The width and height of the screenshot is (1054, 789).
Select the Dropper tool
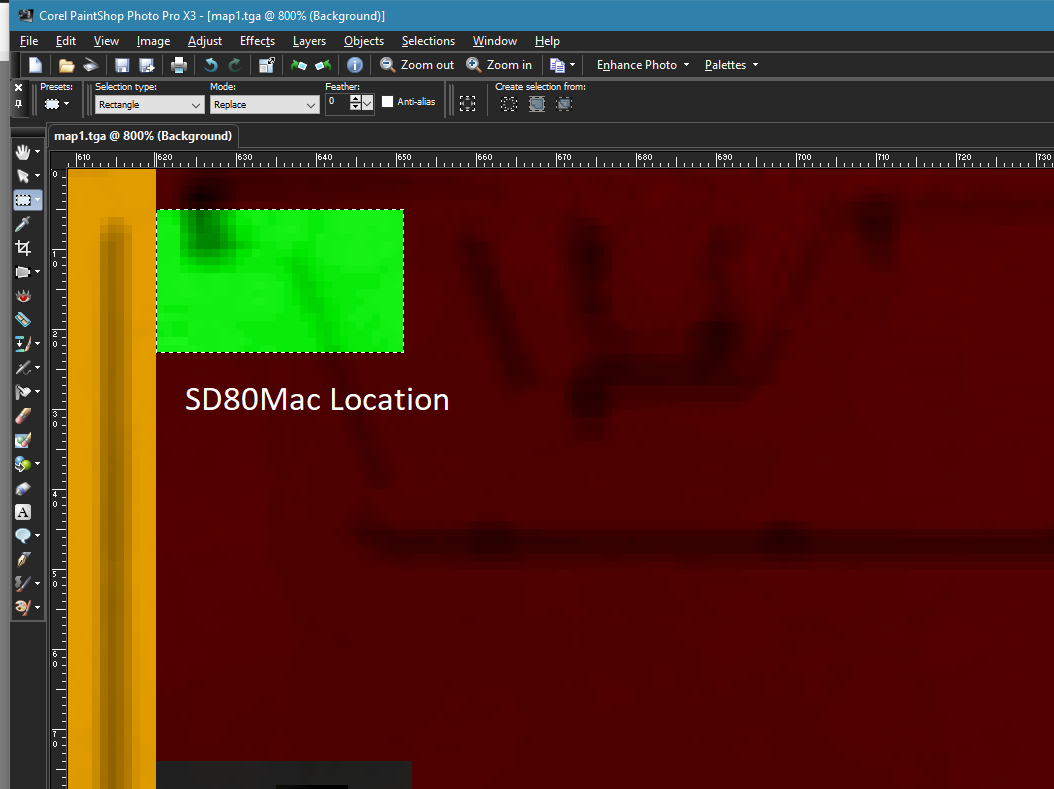tap(23, 224)
